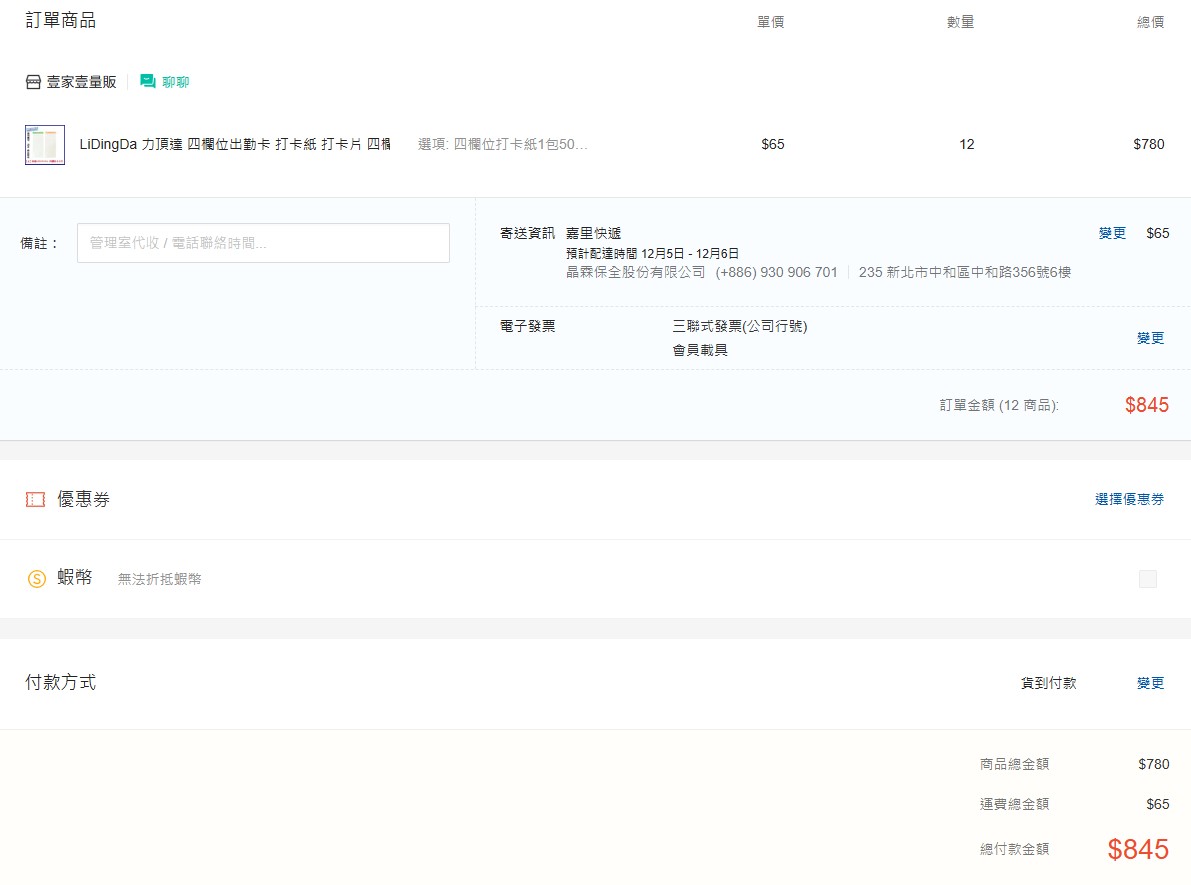Toggle the 蝦幣 redemption checkbox
Viewport: 1191px width, 885px height.
(x=1148, y=579)
